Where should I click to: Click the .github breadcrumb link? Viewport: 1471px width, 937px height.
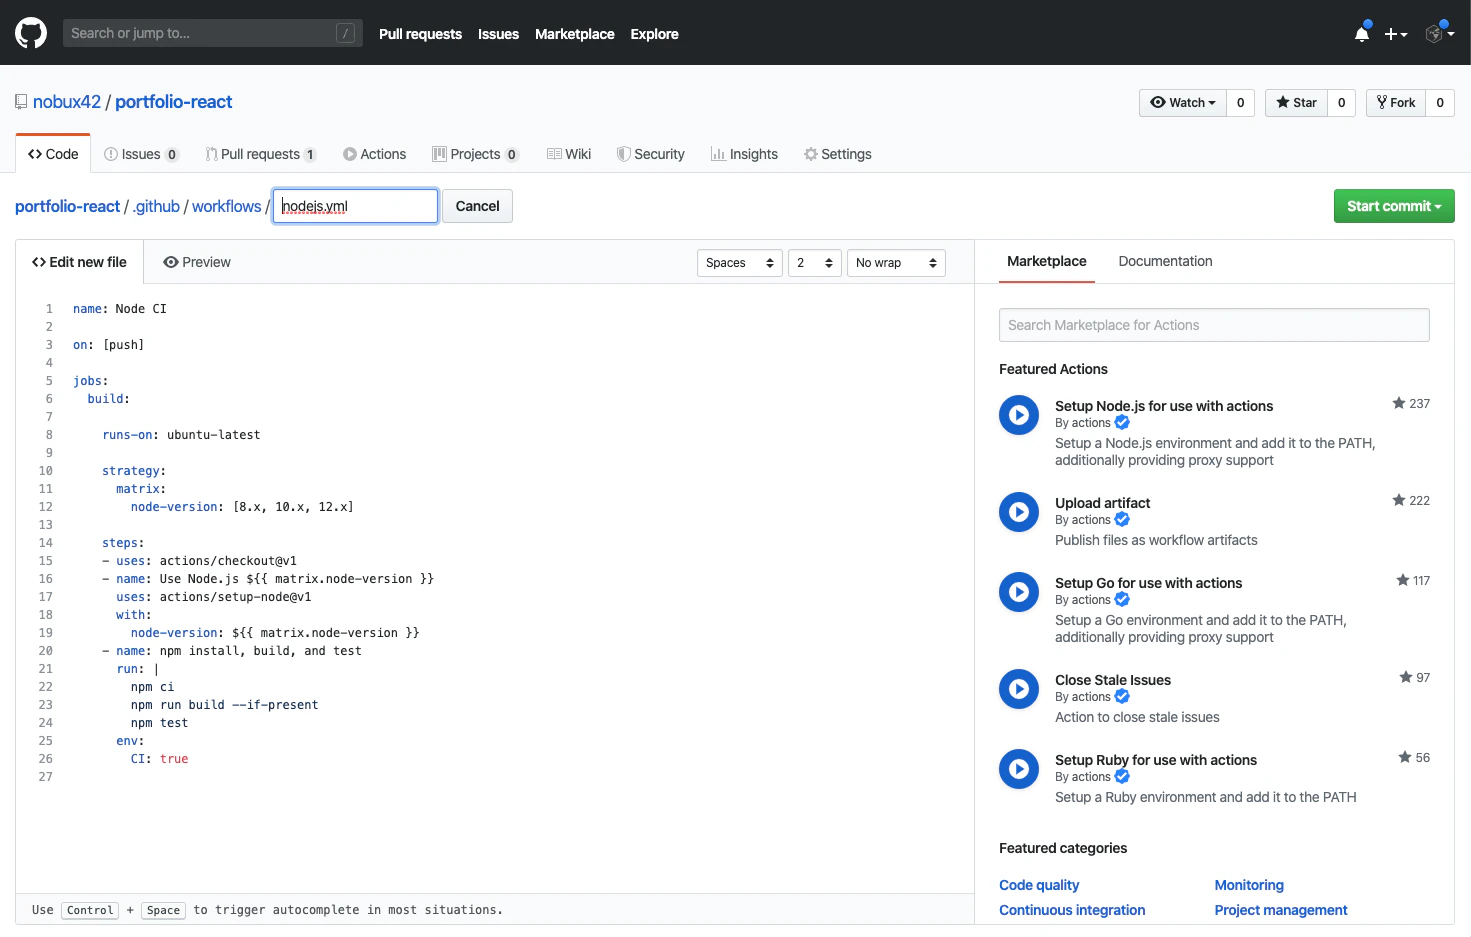(x=156, y=206)
